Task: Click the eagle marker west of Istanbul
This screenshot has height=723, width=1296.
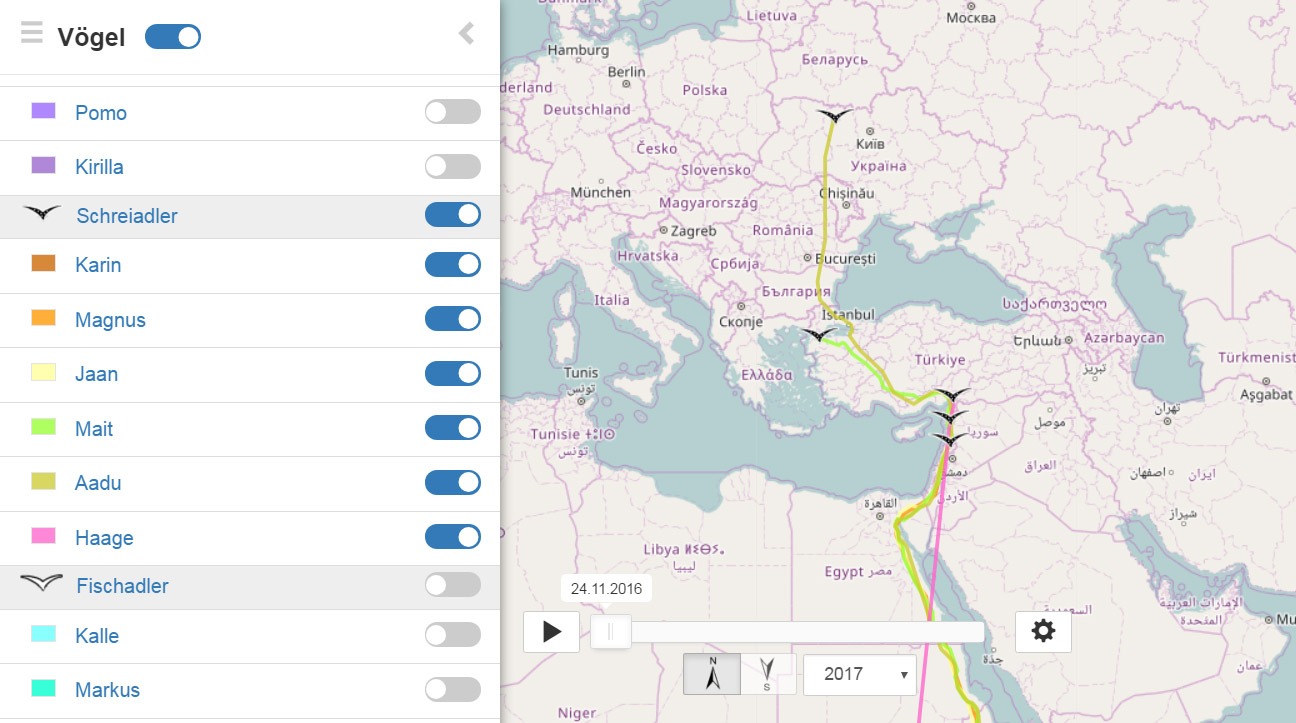Action: click(x=820, y=335)
